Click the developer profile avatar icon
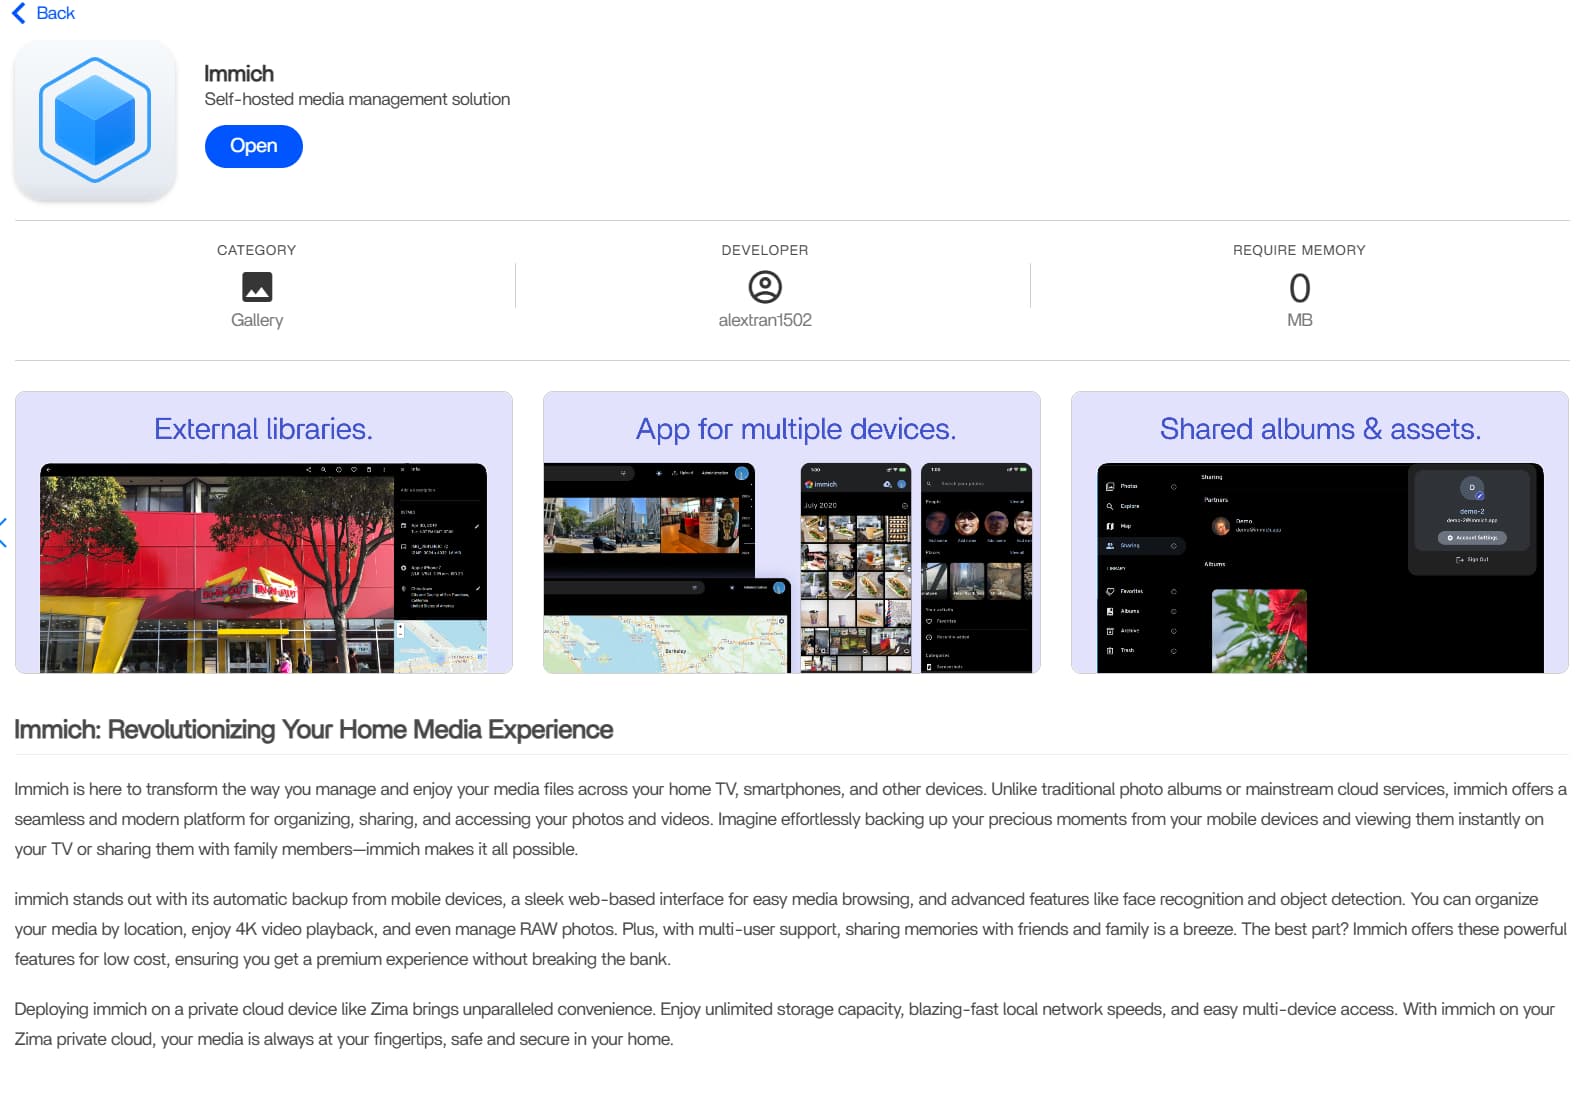The width and height of the screenshot is (1576, 1119). coord(765,287)
